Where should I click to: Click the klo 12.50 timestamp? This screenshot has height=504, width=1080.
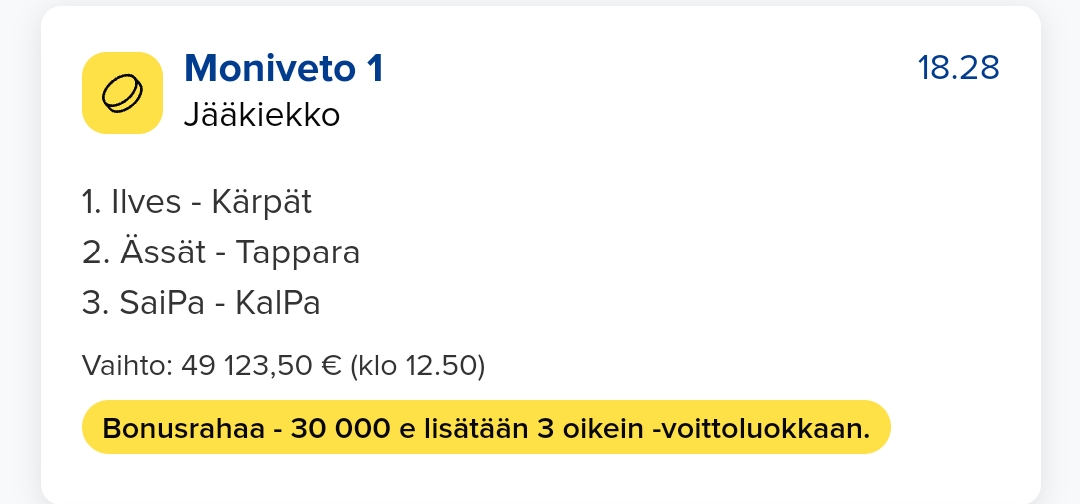(x=418, y=365)
